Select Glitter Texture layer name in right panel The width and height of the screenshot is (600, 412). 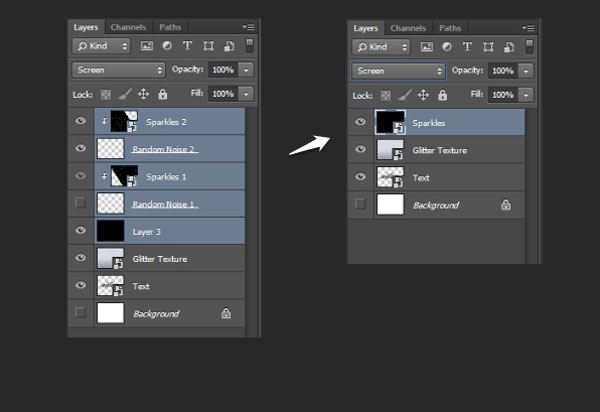click(x=440, y=150)
